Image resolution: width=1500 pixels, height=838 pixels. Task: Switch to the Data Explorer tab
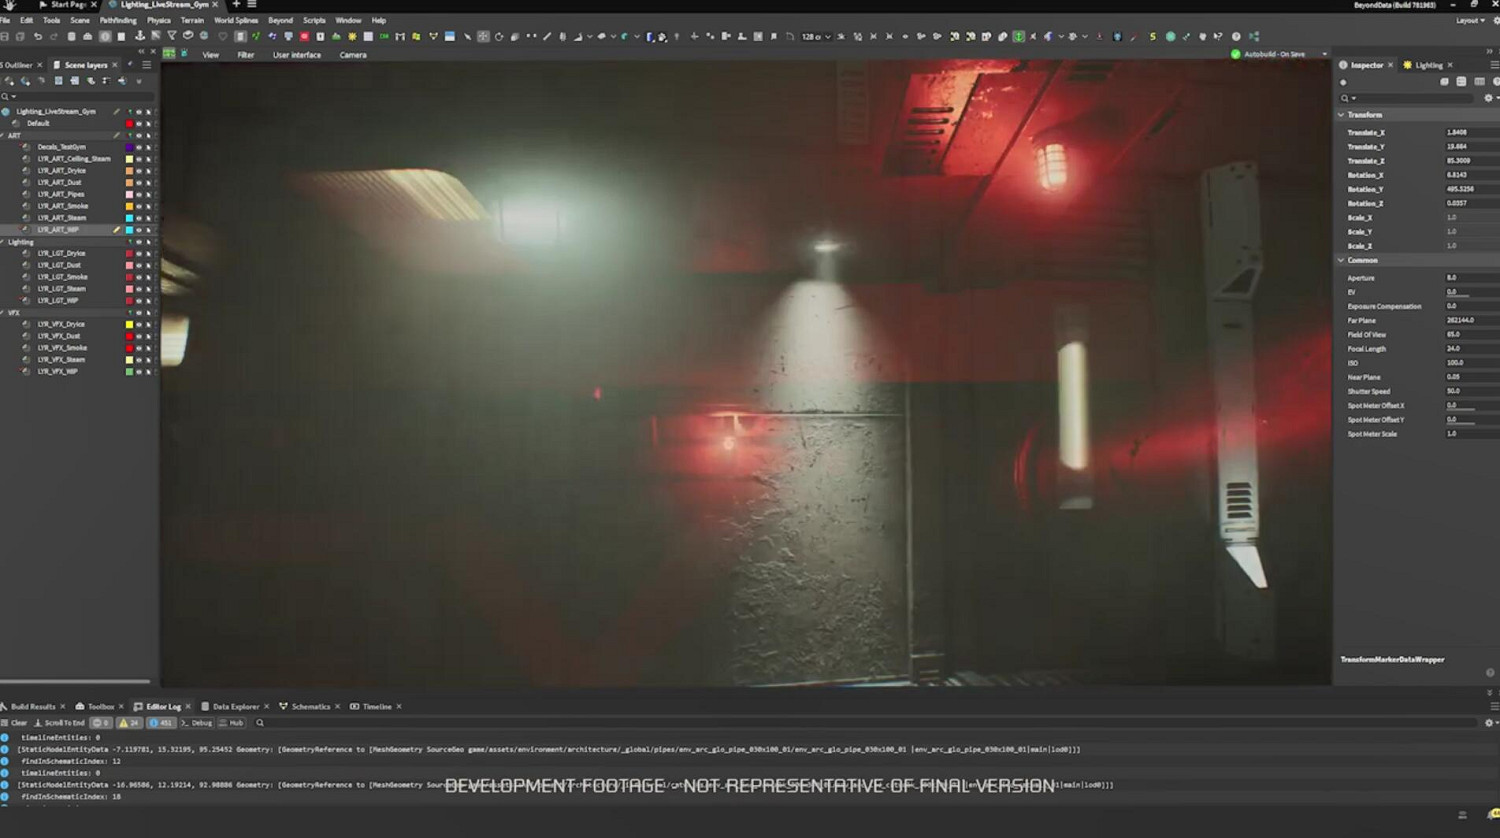235,707
